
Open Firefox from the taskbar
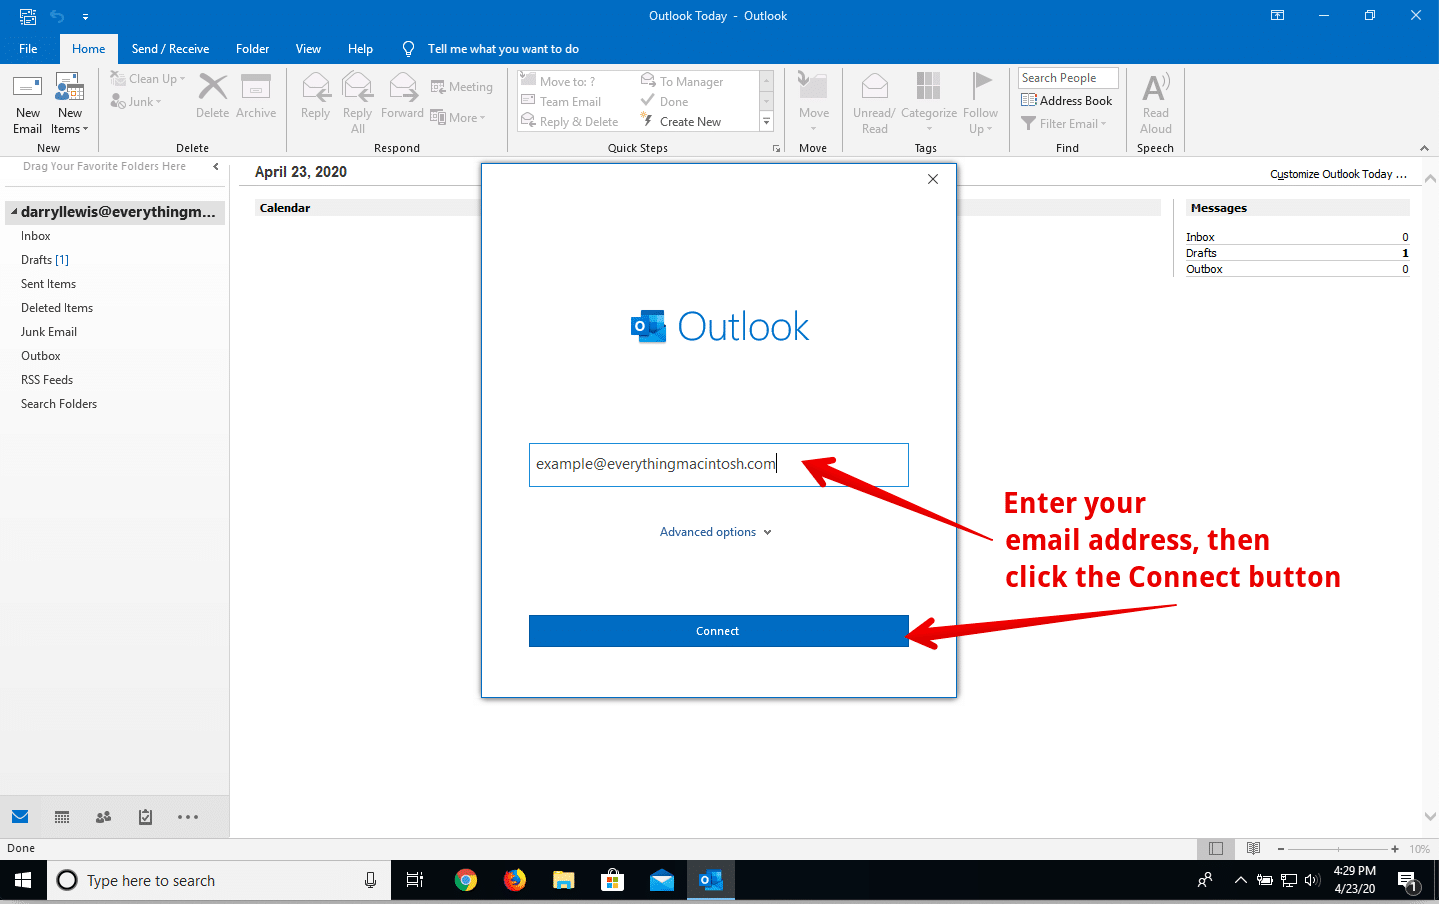[515, 880]
